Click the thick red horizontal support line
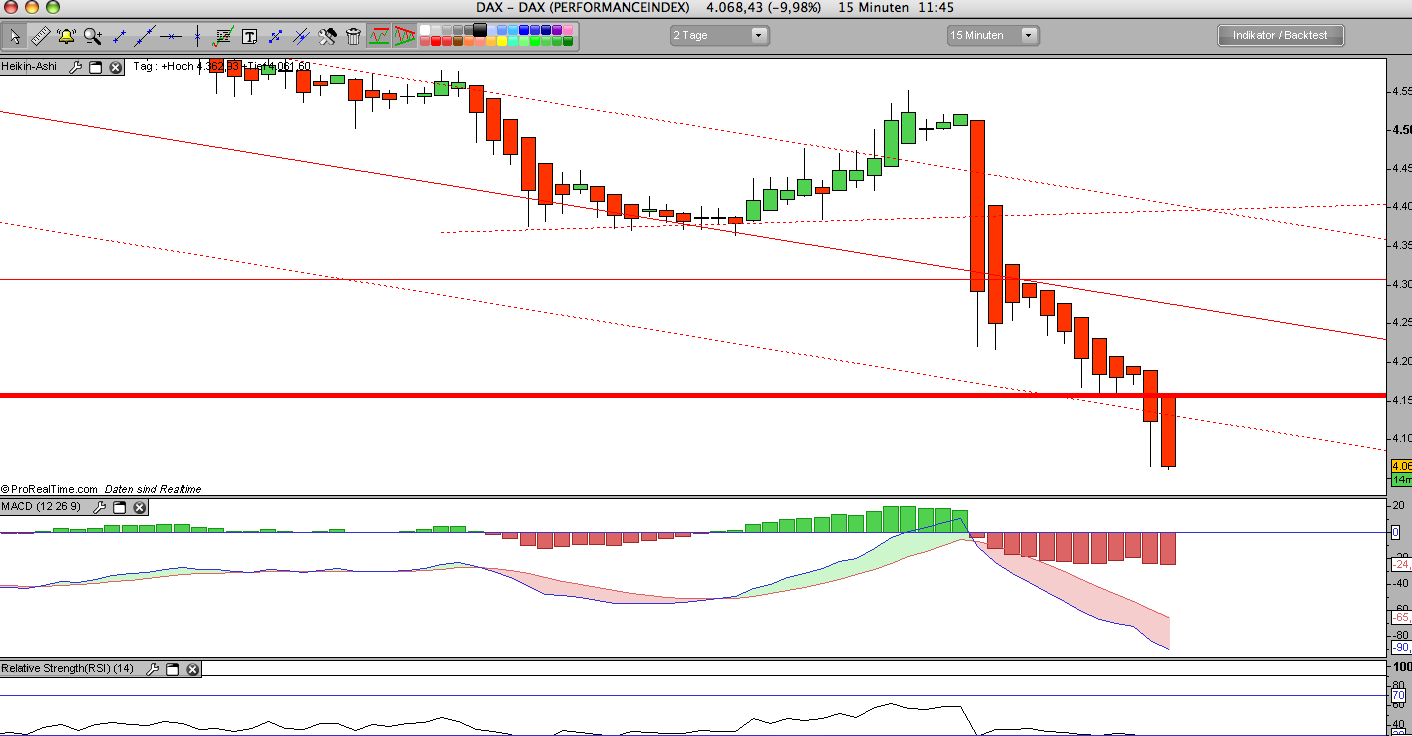 (x=692, y=396)
